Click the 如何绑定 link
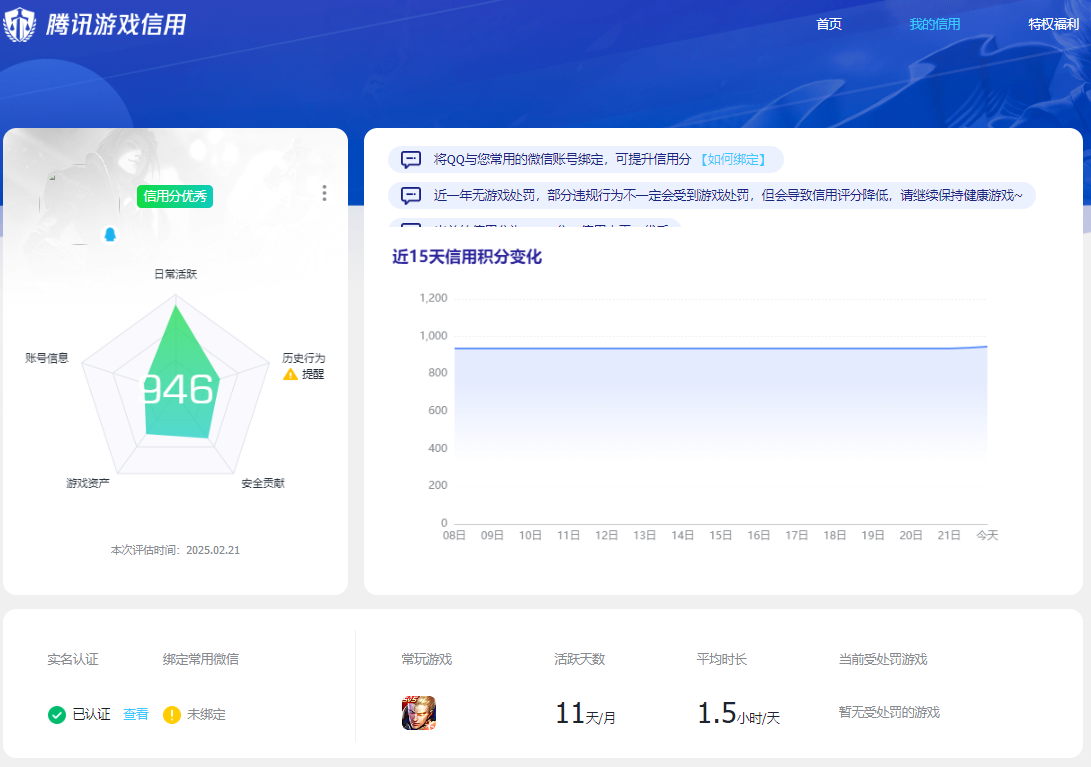 [733, 159]
